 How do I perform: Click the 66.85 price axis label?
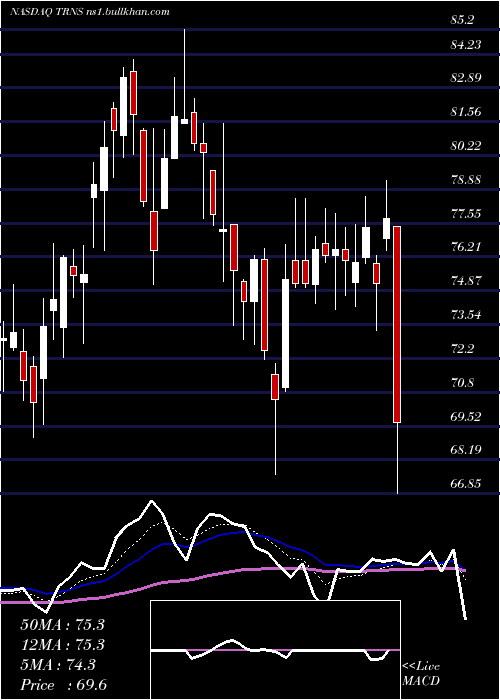466,483
